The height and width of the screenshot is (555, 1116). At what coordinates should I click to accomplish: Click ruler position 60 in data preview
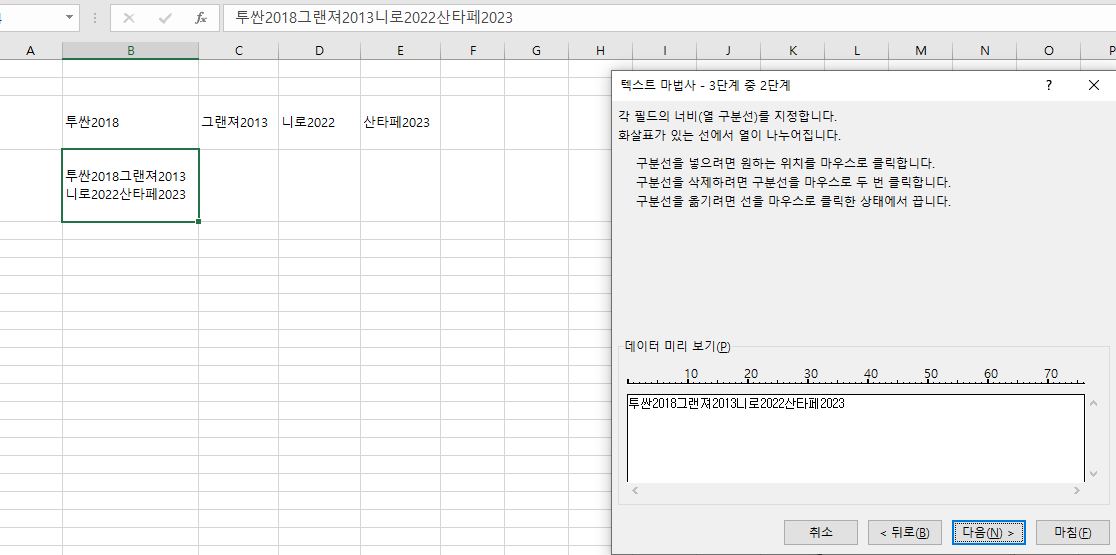click(x=991, y=374)
